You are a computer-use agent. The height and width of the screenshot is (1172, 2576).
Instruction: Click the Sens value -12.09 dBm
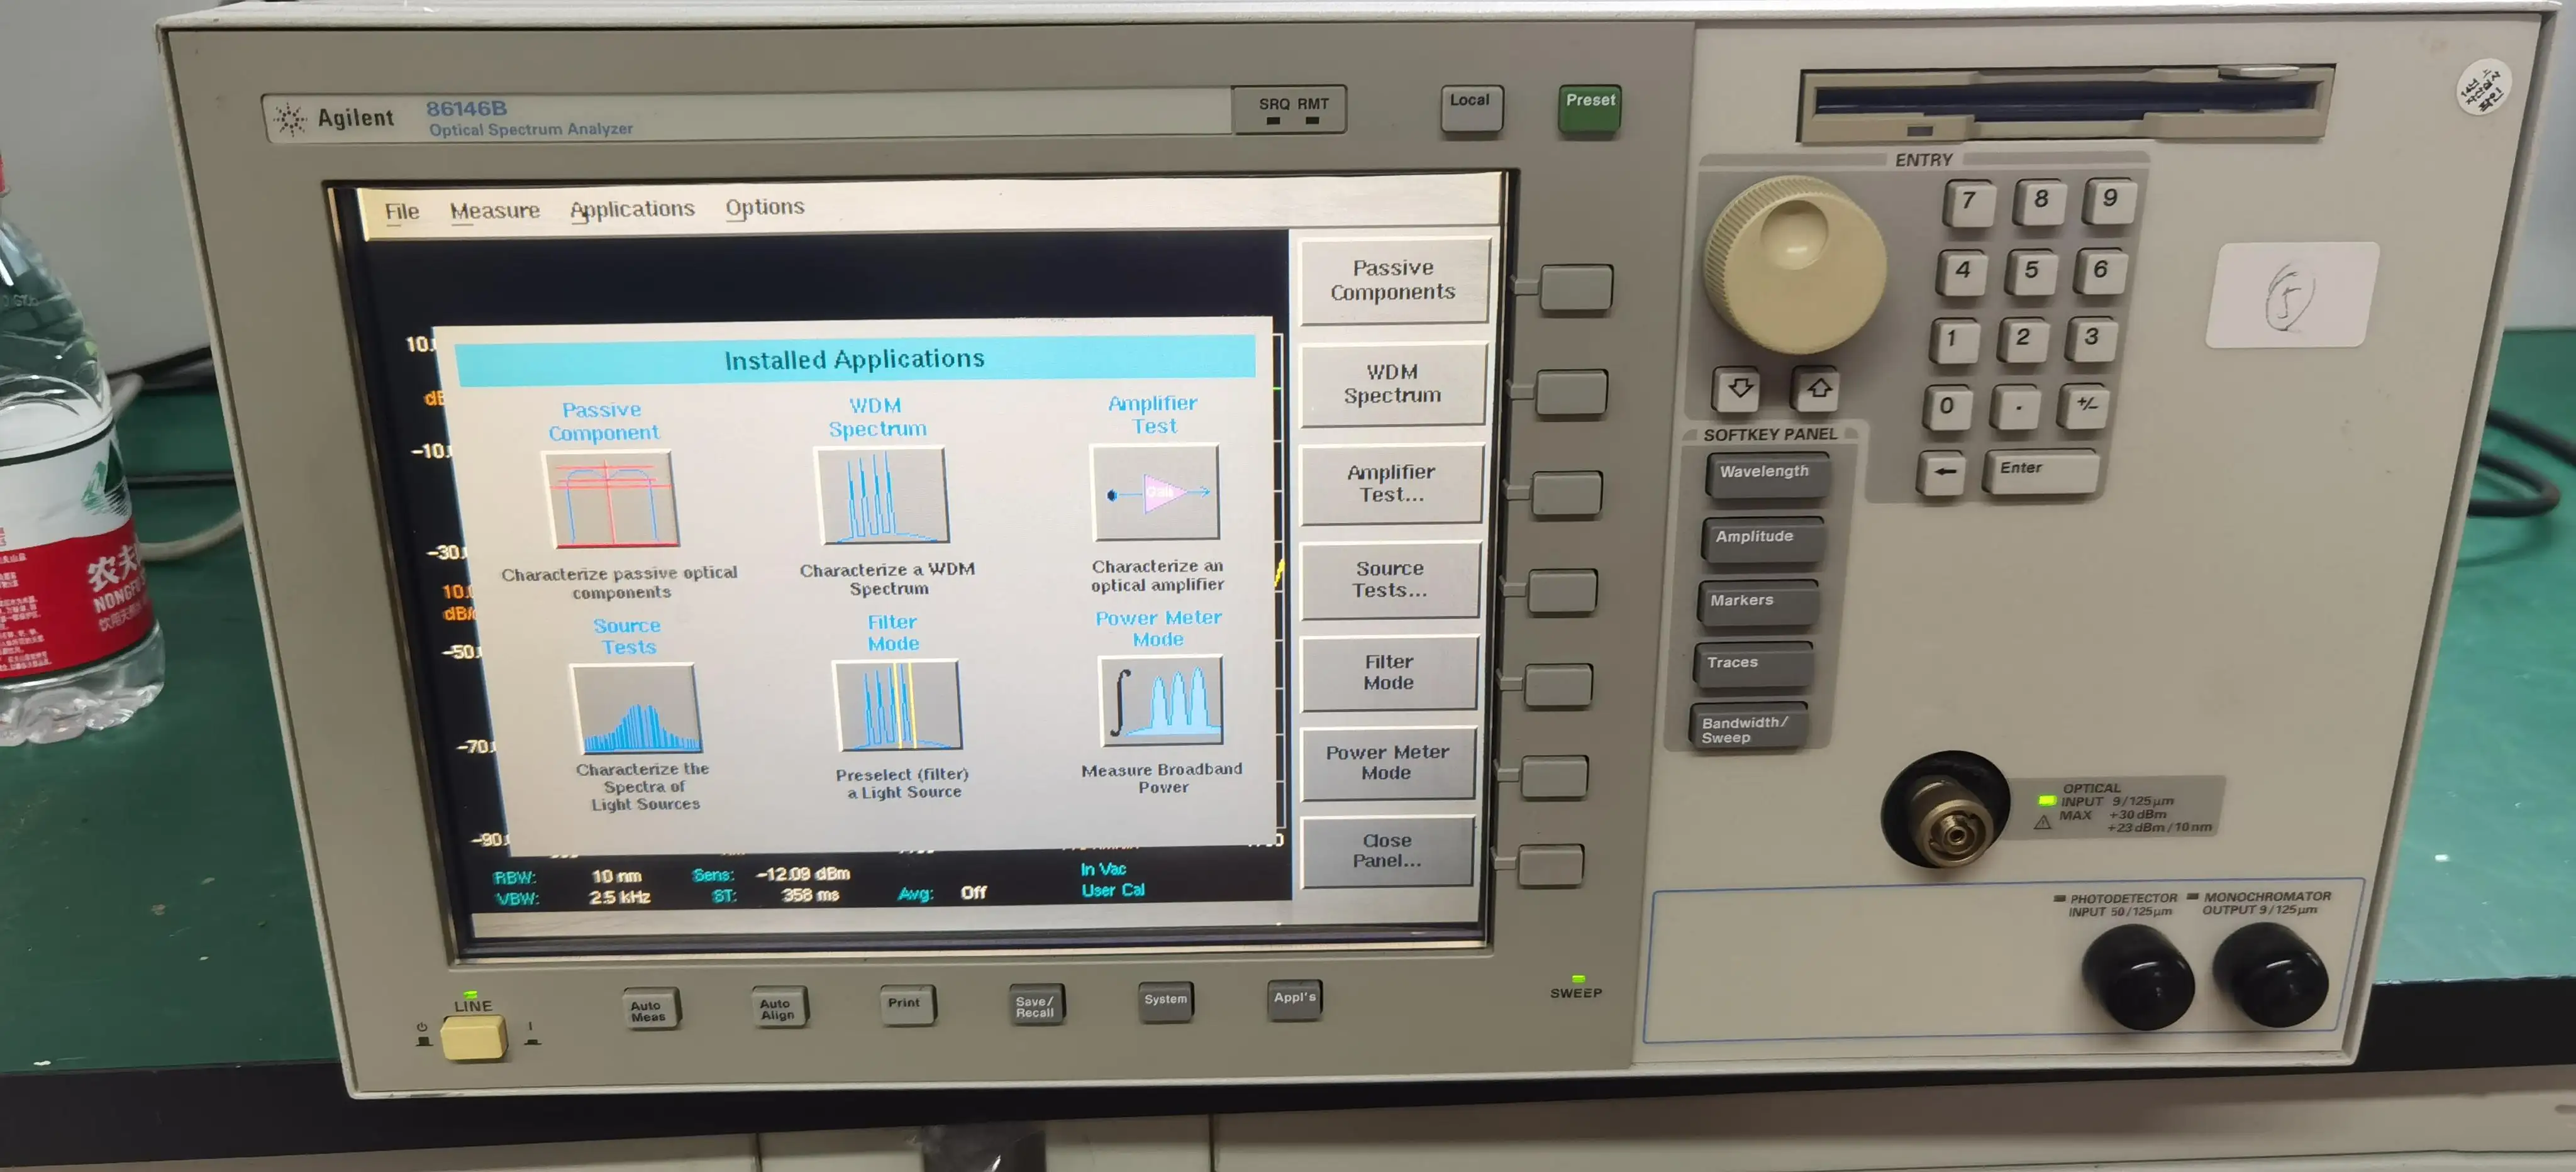coord(802,874)
